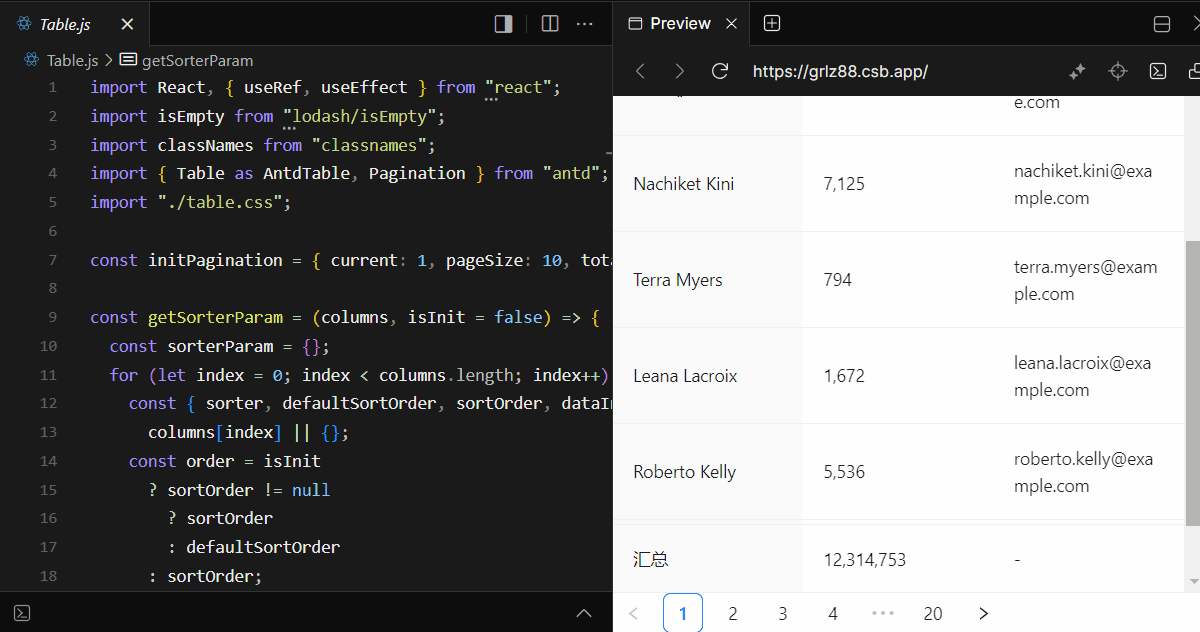Close the Table.js editor tab
The height and width of the screenshot is (632, 1200).
tap(126, 24)
